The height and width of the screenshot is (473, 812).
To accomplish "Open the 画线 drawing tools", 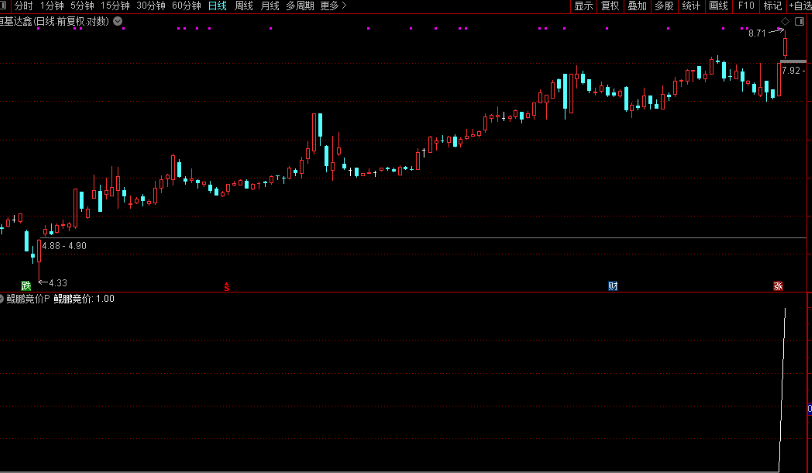I will tap(718, 6).
